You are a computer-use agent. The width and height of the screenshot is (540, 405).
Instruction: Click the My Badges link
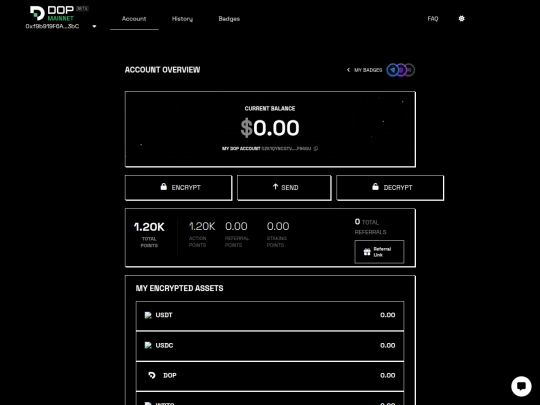(x=368, y=70)
